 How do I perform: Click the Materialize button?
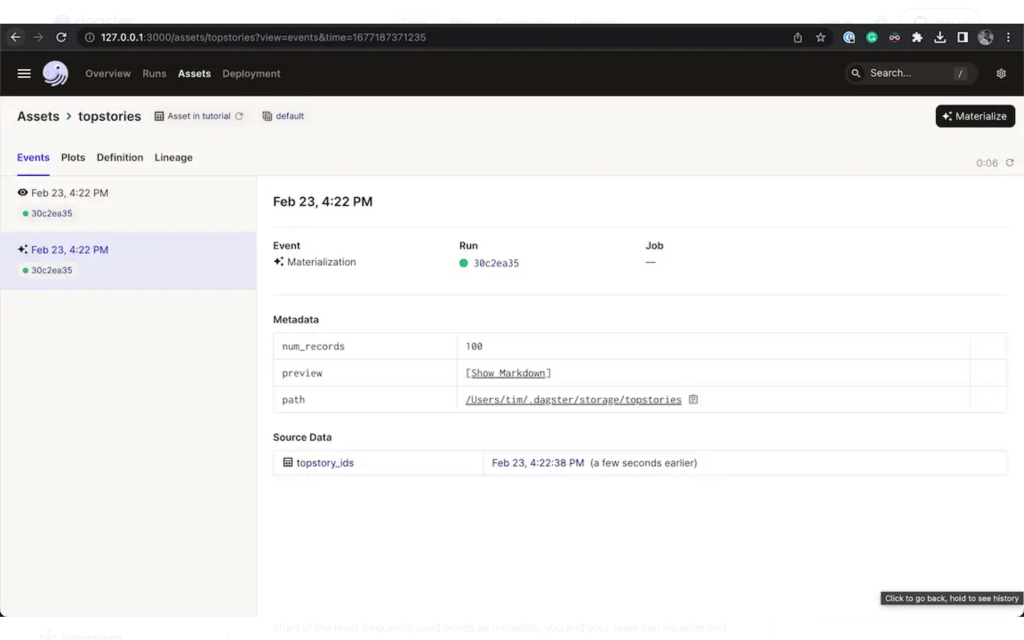click(x=975, y=116)
